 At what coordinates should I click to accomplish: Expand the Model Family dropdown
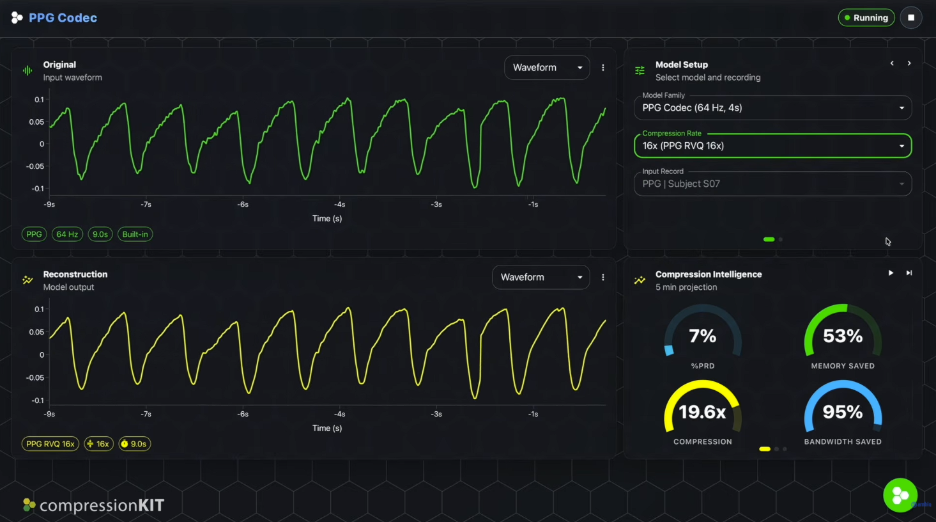[772, 108]
